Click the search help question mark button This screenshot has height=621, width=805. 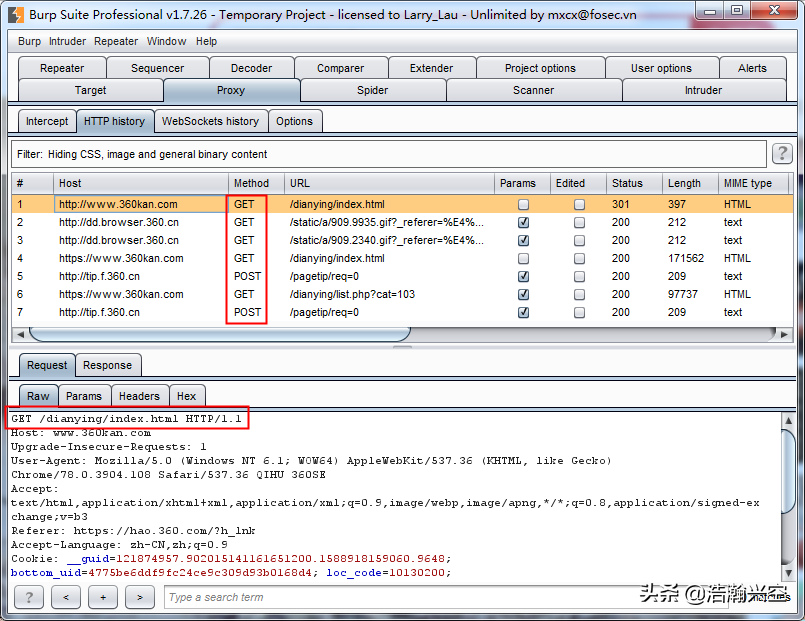pyautogui.click(x=29, y=597)
